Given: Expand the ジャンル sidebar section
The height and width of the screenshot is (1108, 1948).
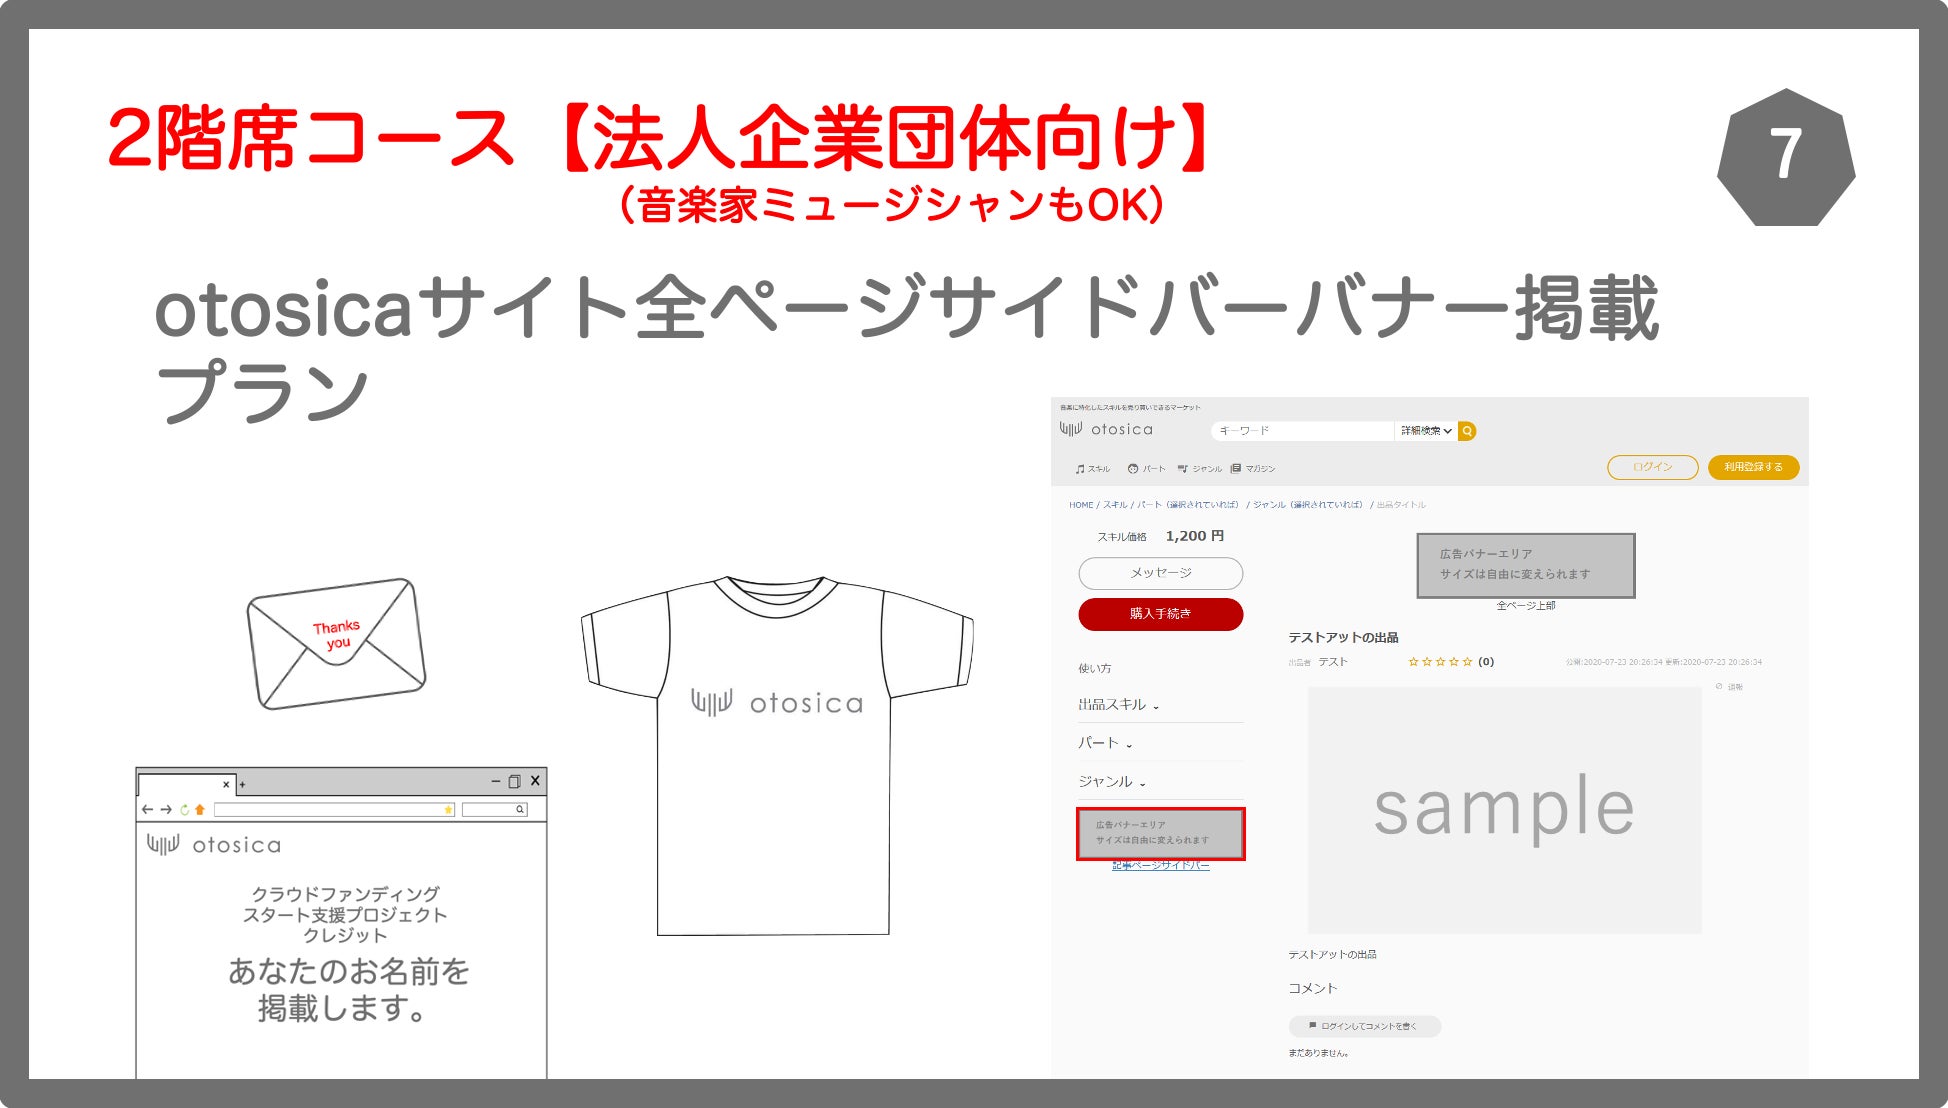Looking at the screenshot, I should [1111, 782].
